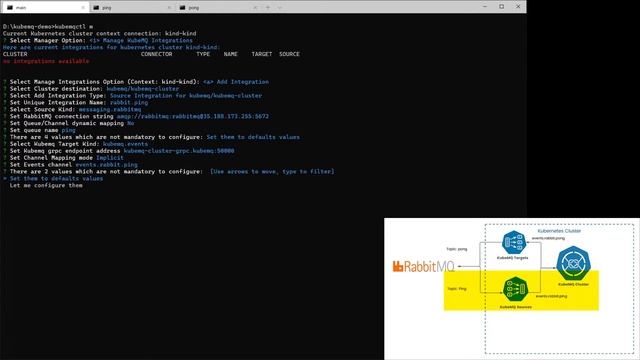Switch to the "pong" terminal tab
Viewport: 640px width, 360px height.
[x=219, y=7]
